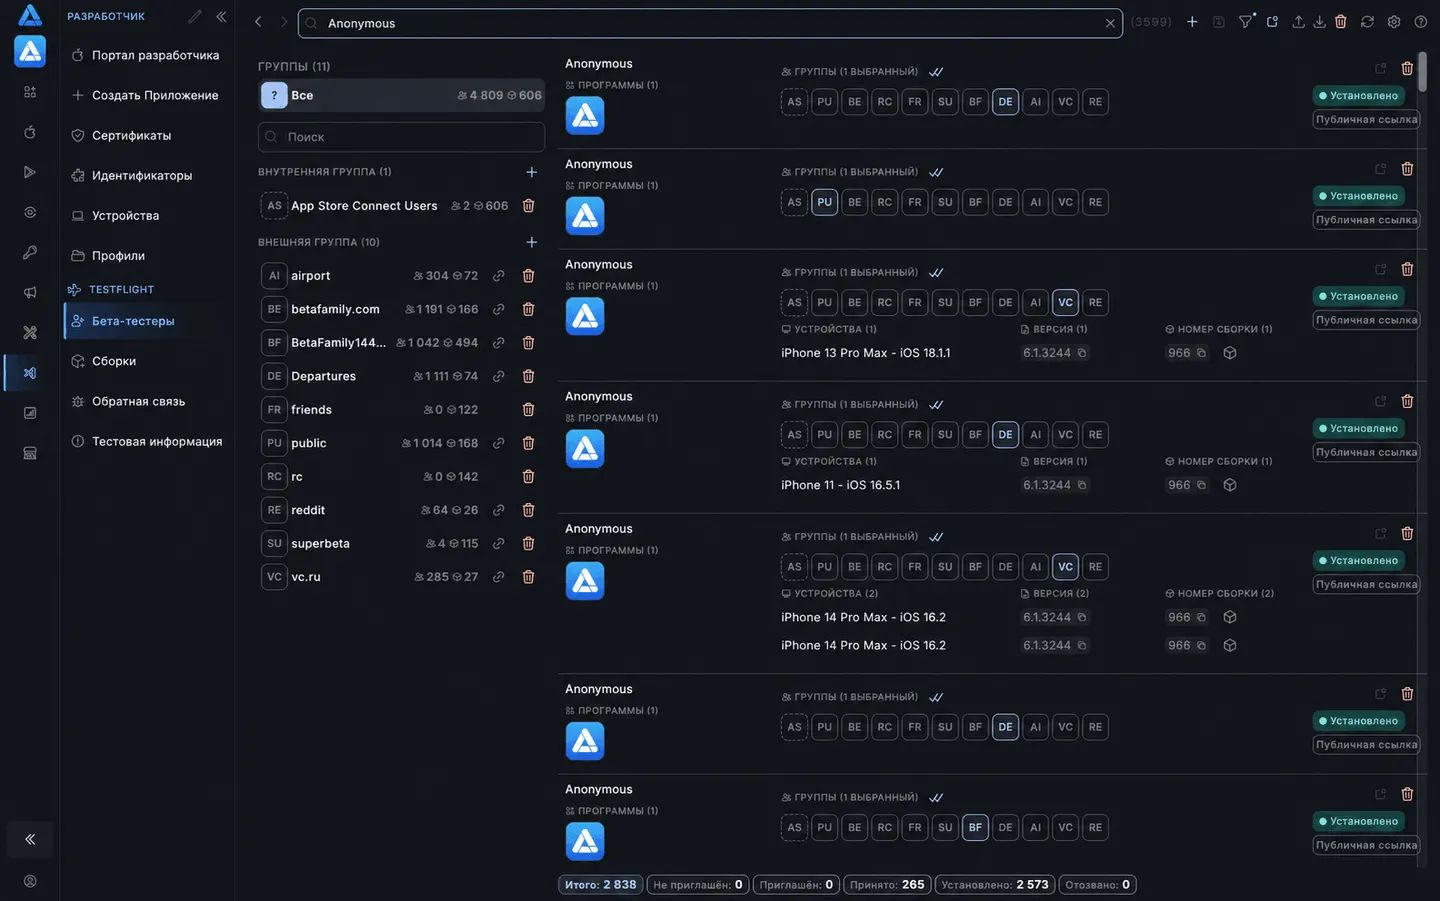Open Идентификаторы in sidebar
The image size is (1440, 901).
[148, 175]
